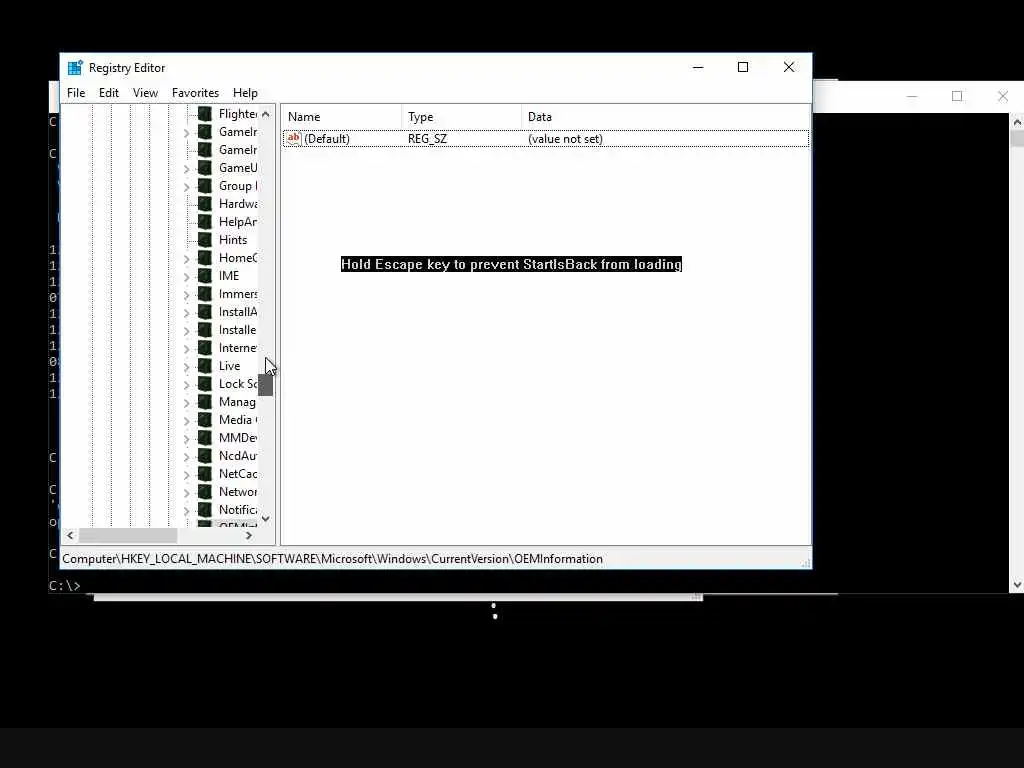Expand the Interne key node
Viewport: 1024px width, 768px height.
click(x=186, y=349)
